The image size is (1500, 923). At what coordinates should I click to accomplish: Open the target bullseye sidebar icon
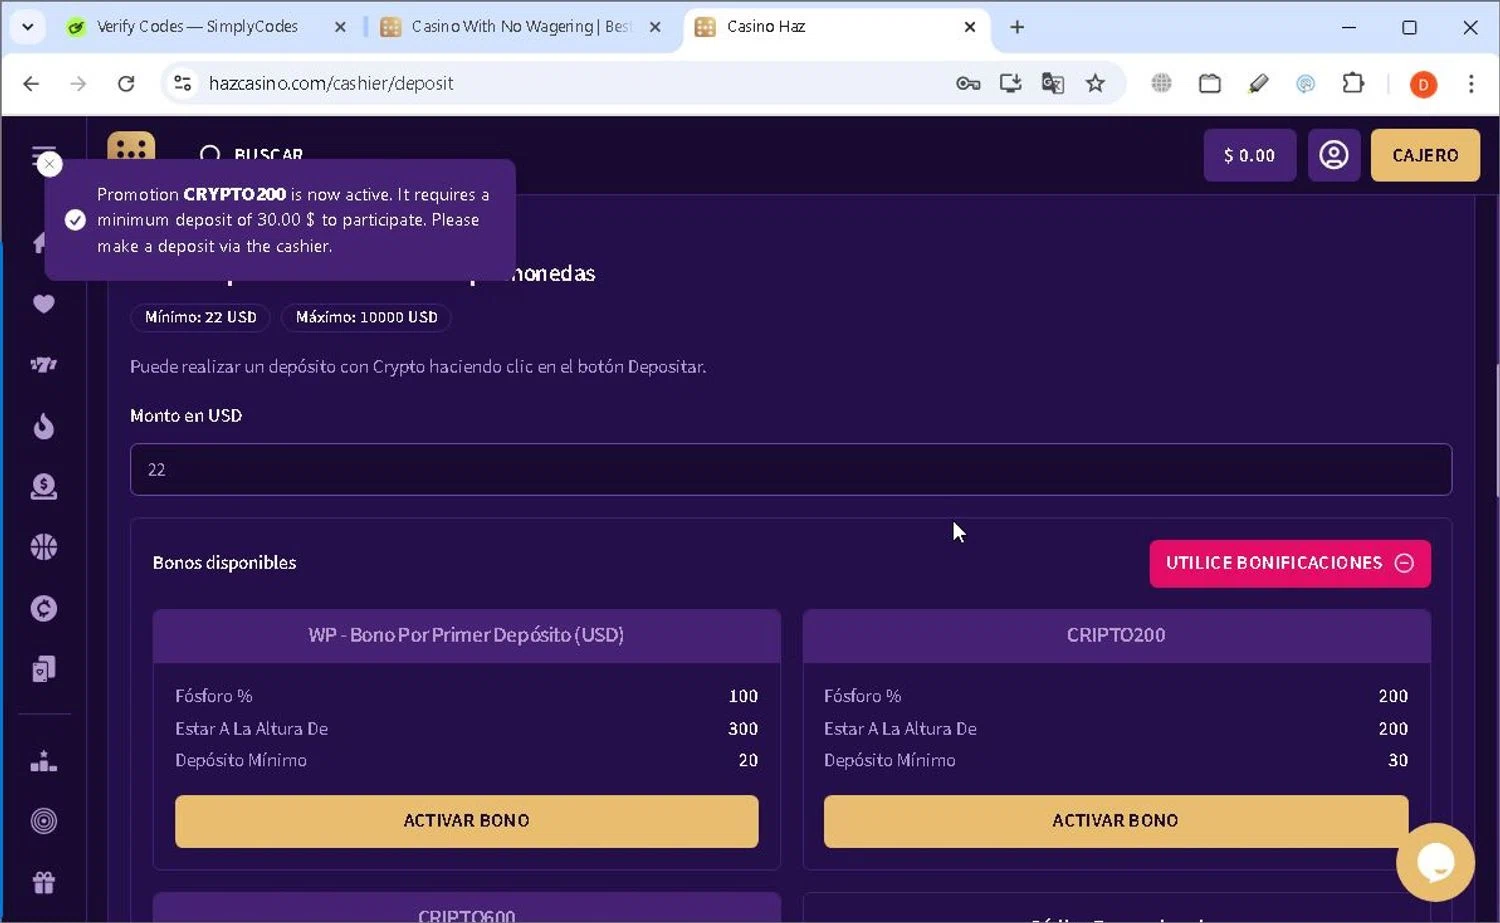(x=43, y=821)
